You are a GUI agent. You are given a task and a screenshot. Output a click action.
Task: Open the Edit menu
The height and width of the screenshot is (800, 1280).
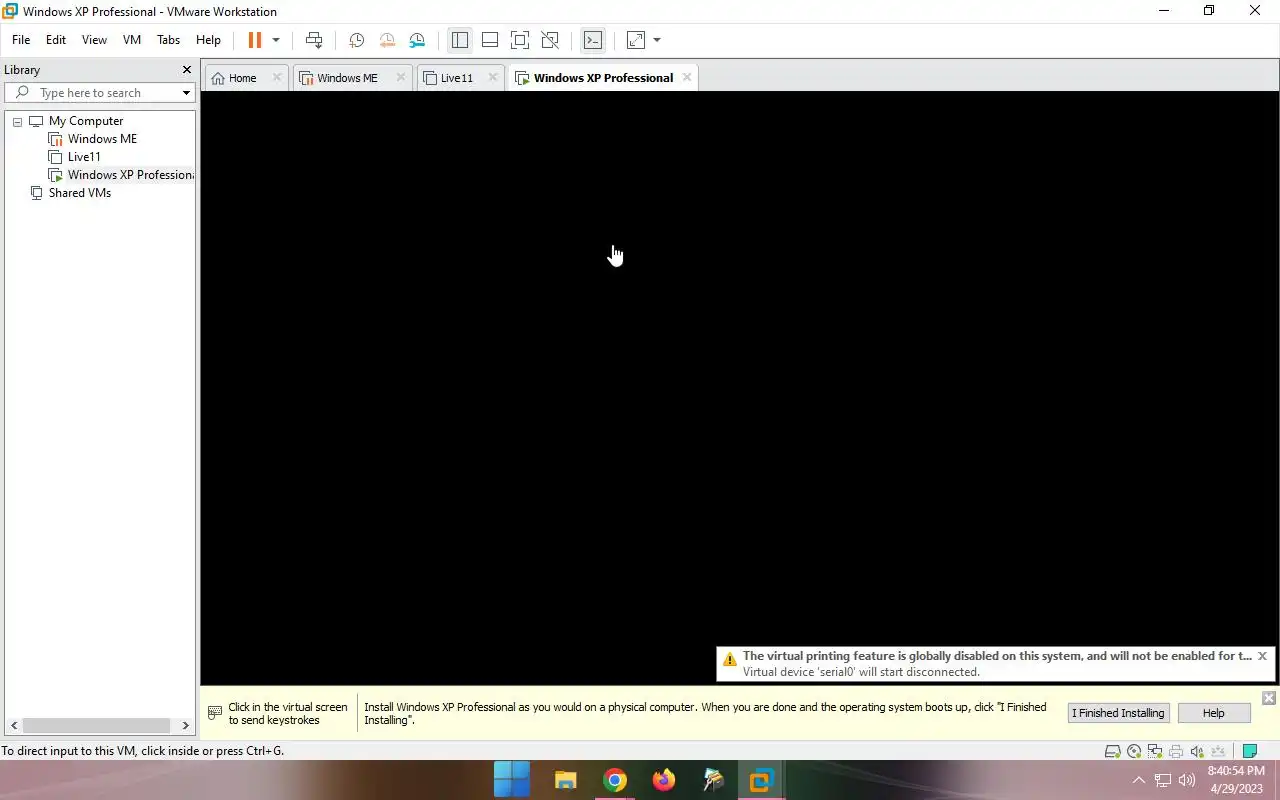point(56,40)
